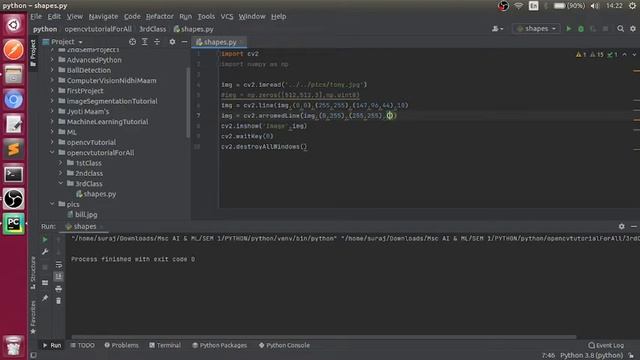This screenshot has width=640, height=360.
Task: Open Terminal from the Ubuntu dock
Action: [x=13, y=174]
